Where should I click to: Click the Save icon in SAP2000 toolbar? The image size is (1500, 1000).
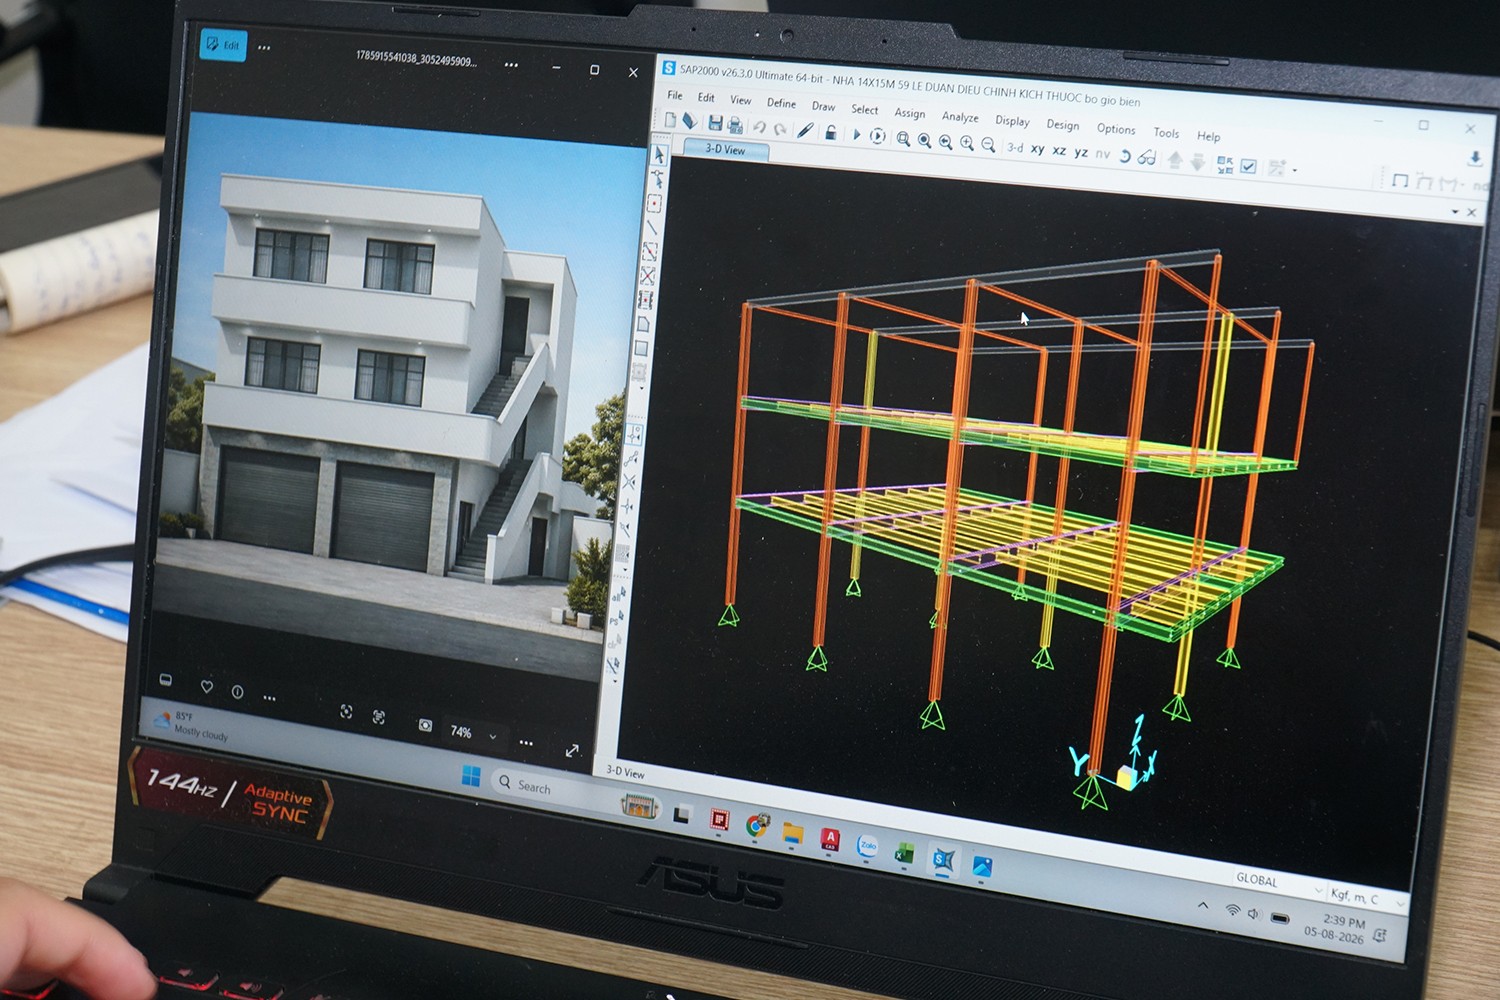[x=715, y=123]
